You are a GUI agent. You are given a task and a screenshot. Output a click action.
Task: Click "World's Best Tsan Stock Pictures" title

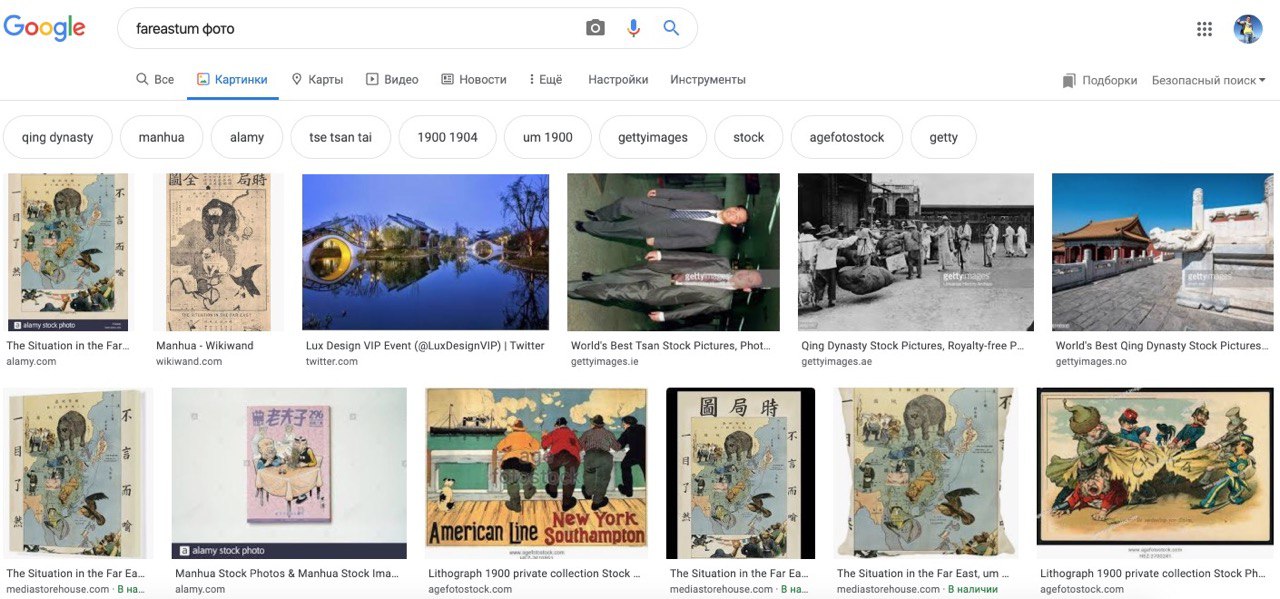671,346
